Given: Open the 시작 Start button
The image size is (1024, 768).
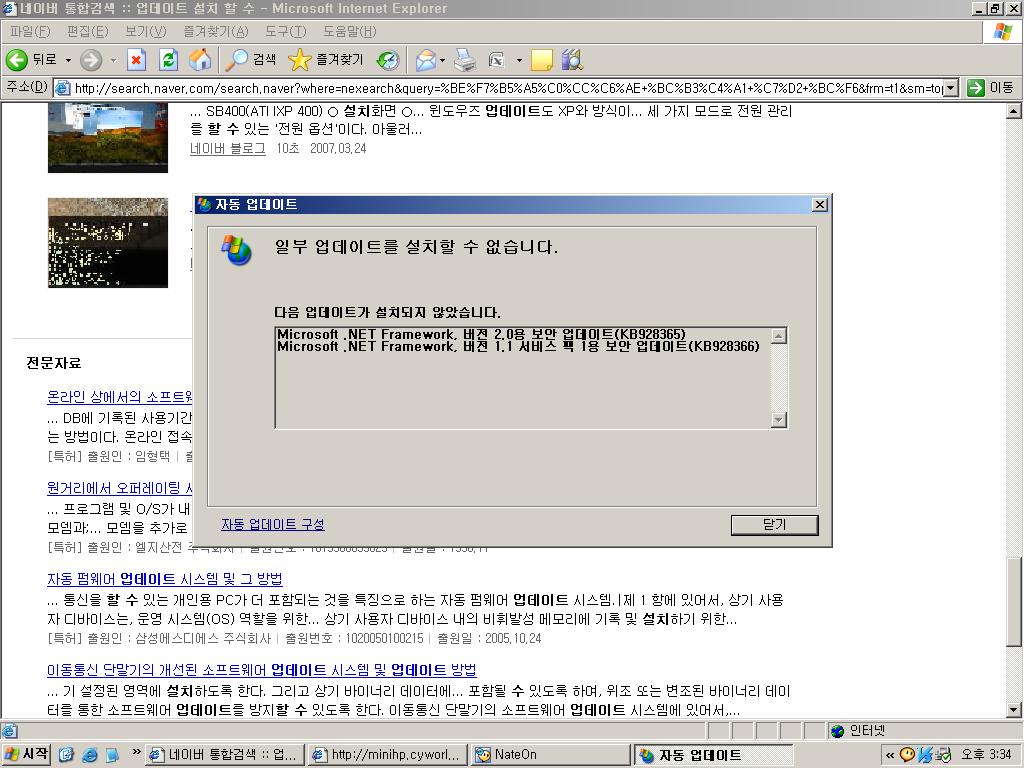Looking at the screenshot, I should point(26,754).
